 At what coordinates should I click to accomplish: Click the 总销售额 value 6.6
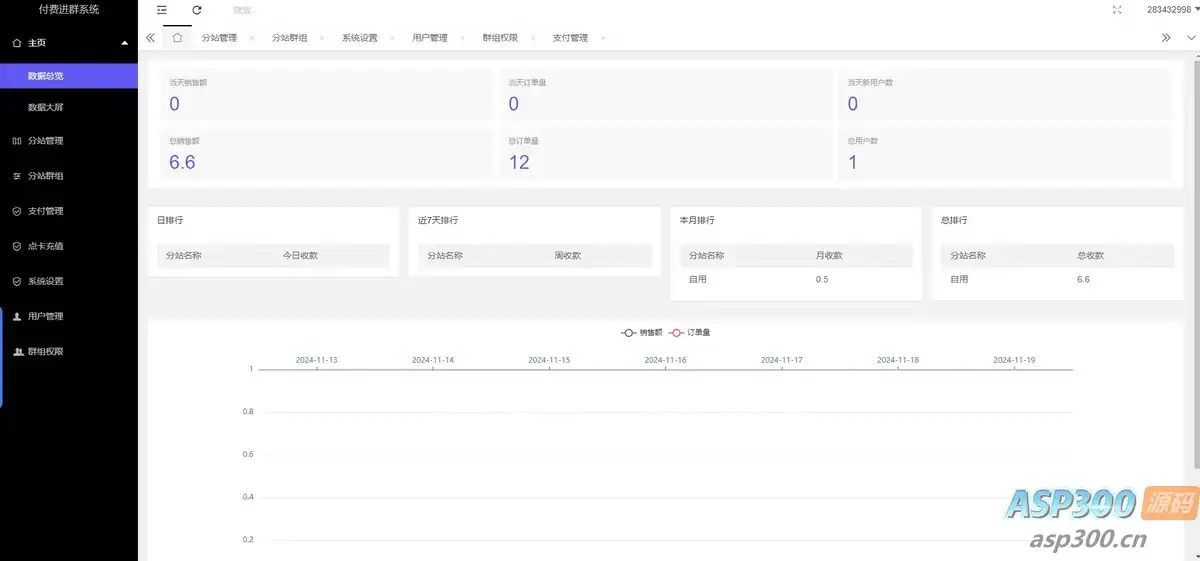pos(182,162)
